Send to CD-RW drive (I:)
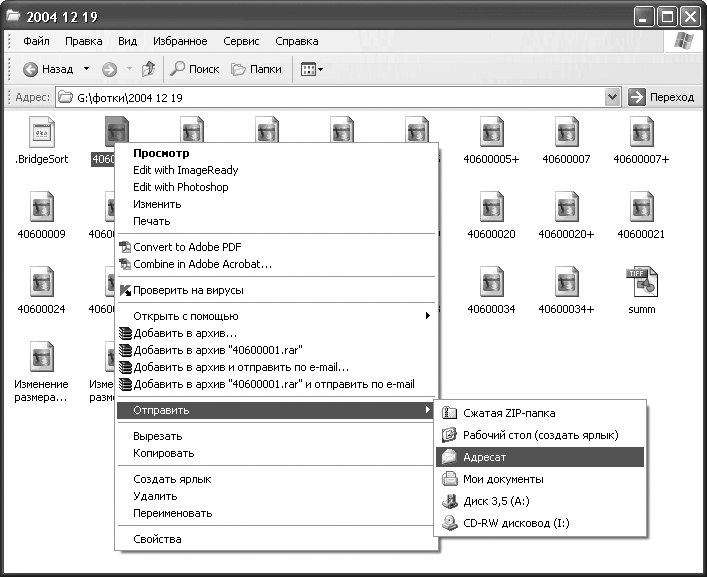 (515, 523)
